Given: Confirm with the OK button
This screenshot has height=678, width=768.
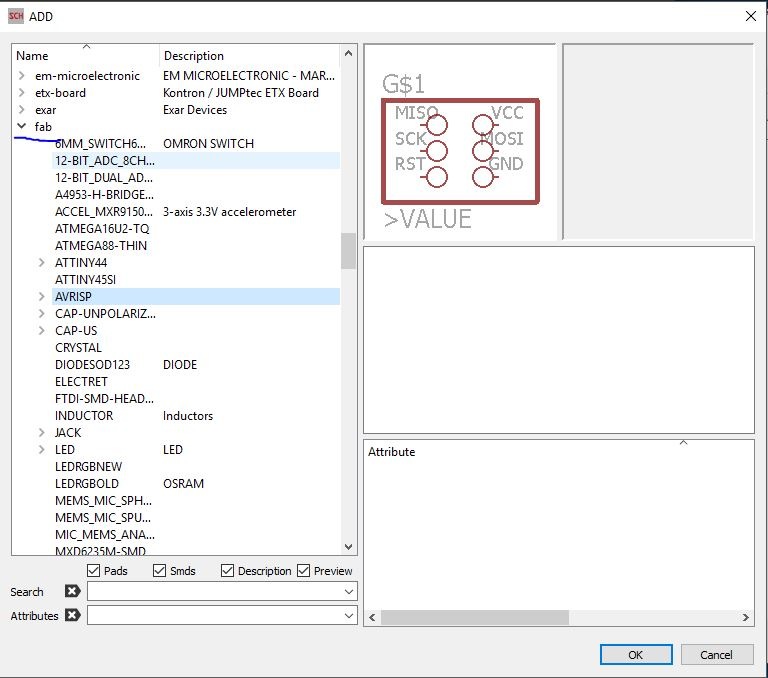Looking at the screenshot, I should pos(636,655).
